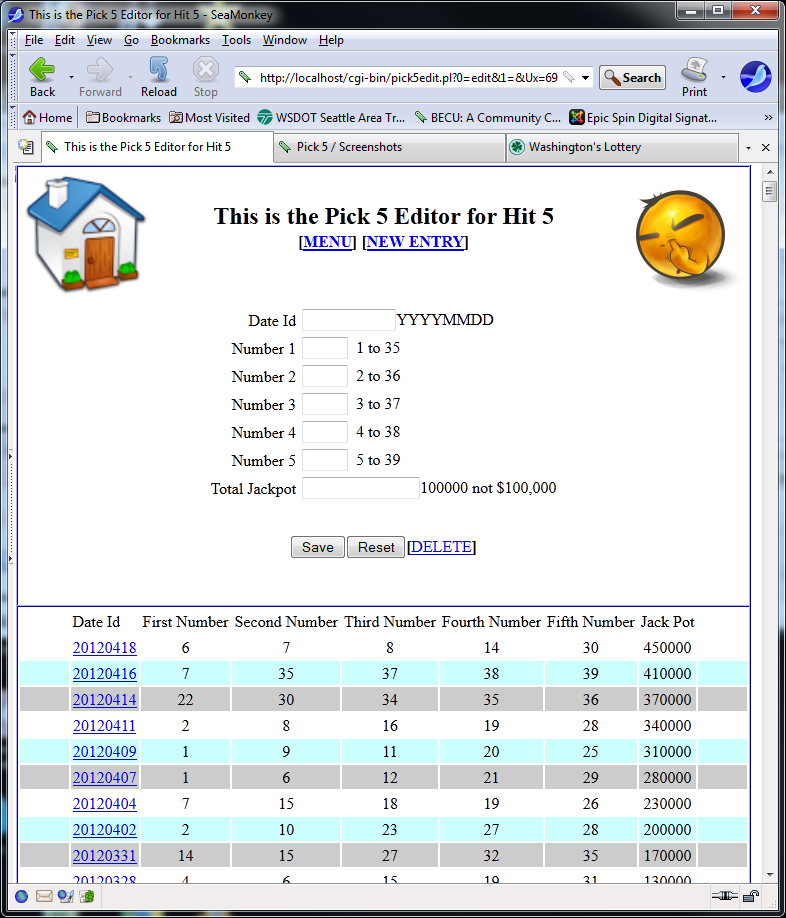Open the Window menu
This screenshot has height=918, width=786.
pyautogui.click(x=284, y=40)
